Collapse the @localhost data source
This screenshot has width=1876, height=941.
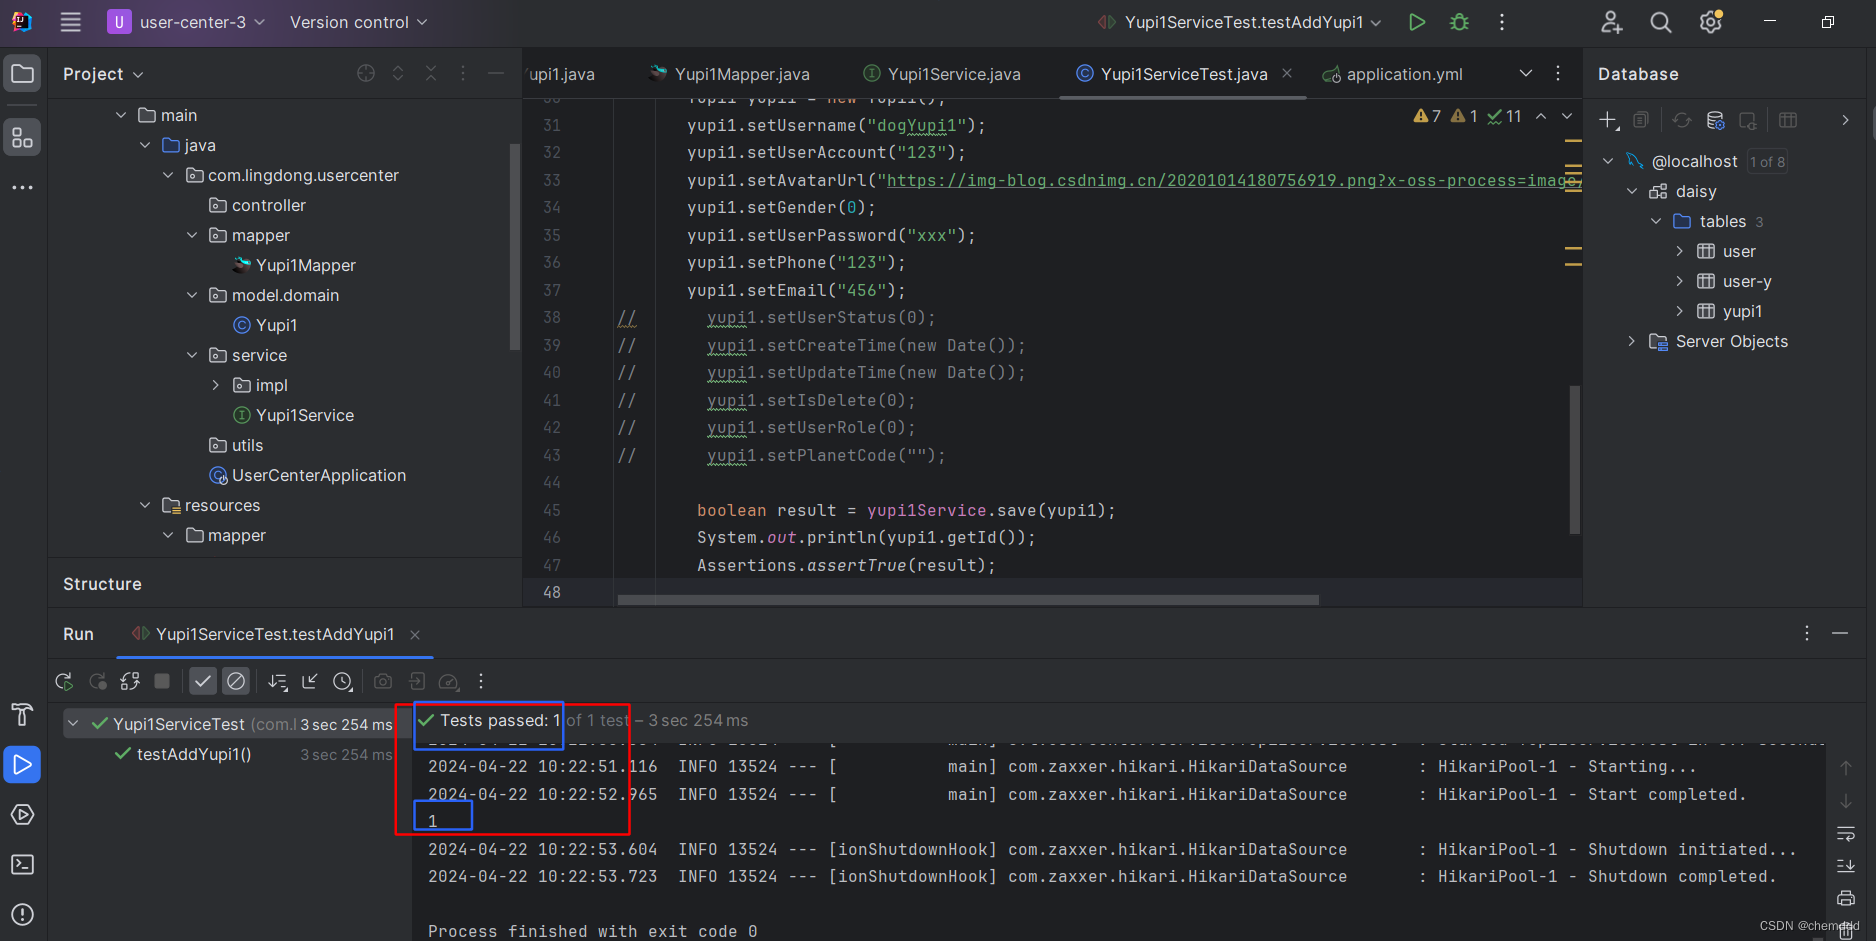tap(1608, 161)
